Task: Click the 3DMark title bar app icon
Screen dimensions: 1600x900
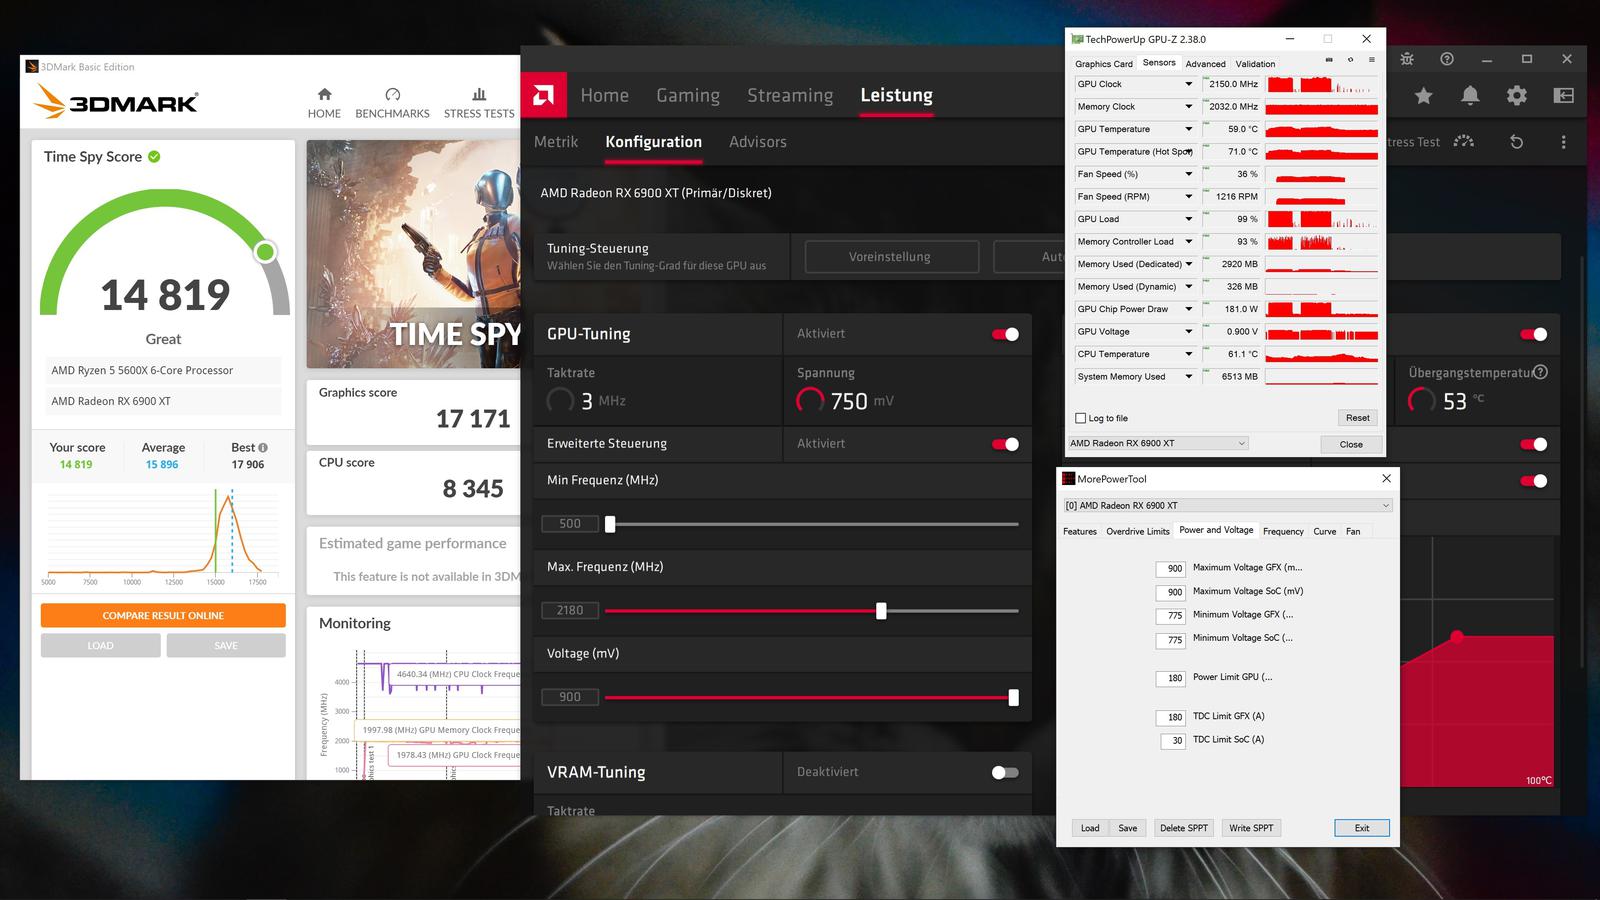Action: (x=32, y=67)
